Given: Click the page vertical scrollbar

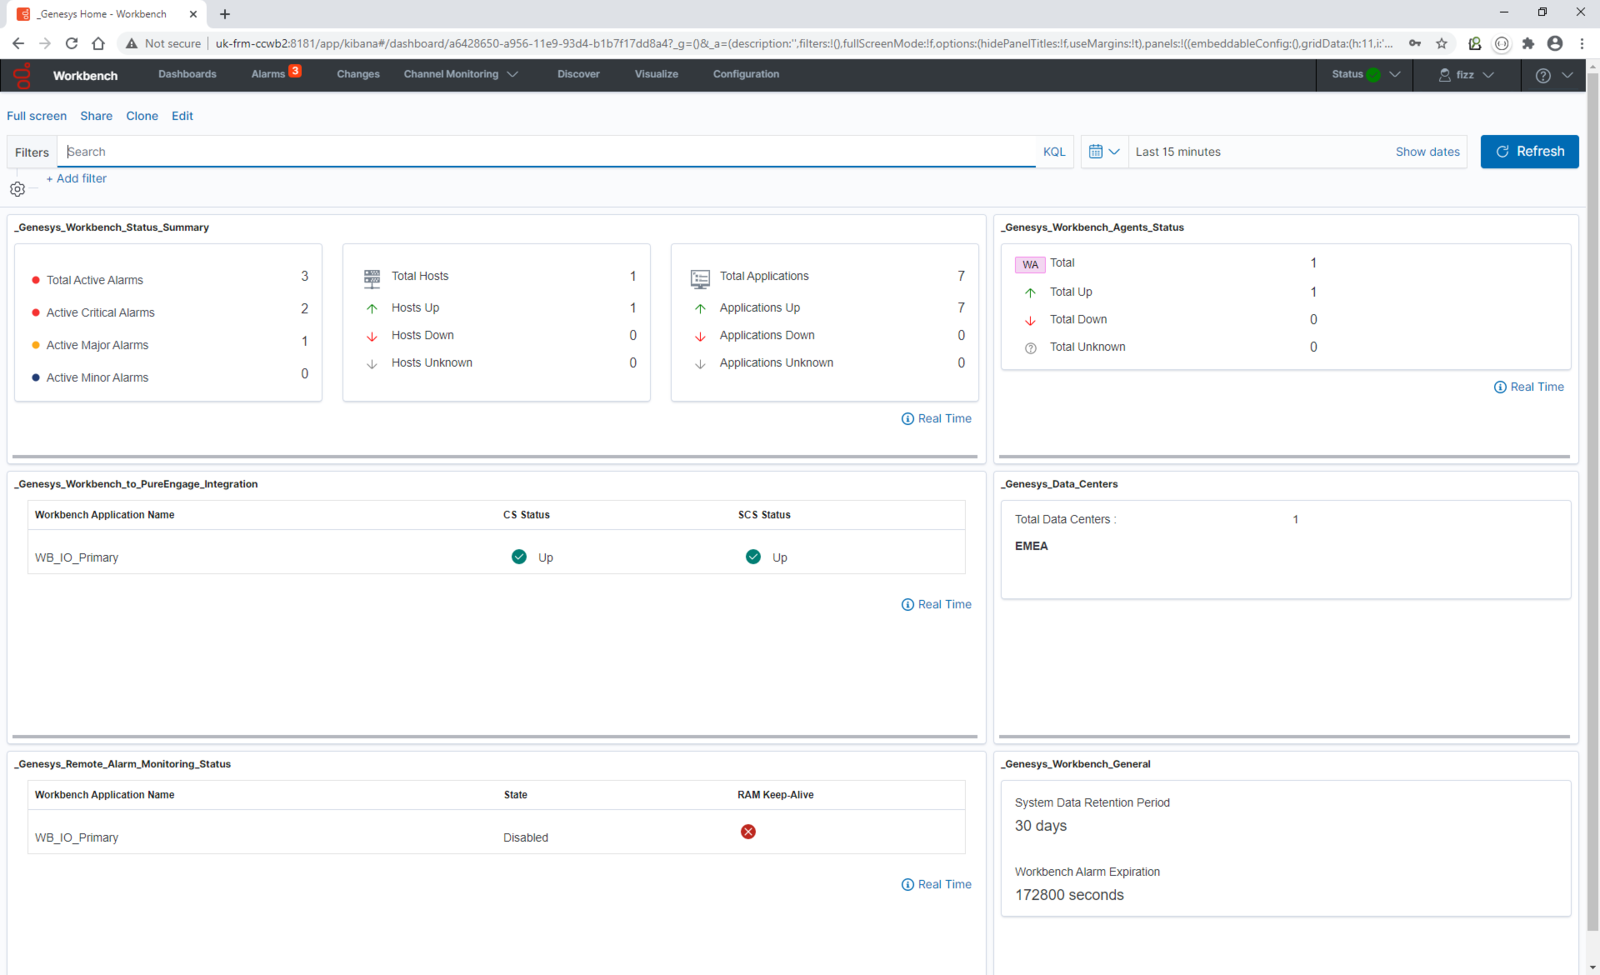Looking at the screenshot, I should coord(1592,500).
